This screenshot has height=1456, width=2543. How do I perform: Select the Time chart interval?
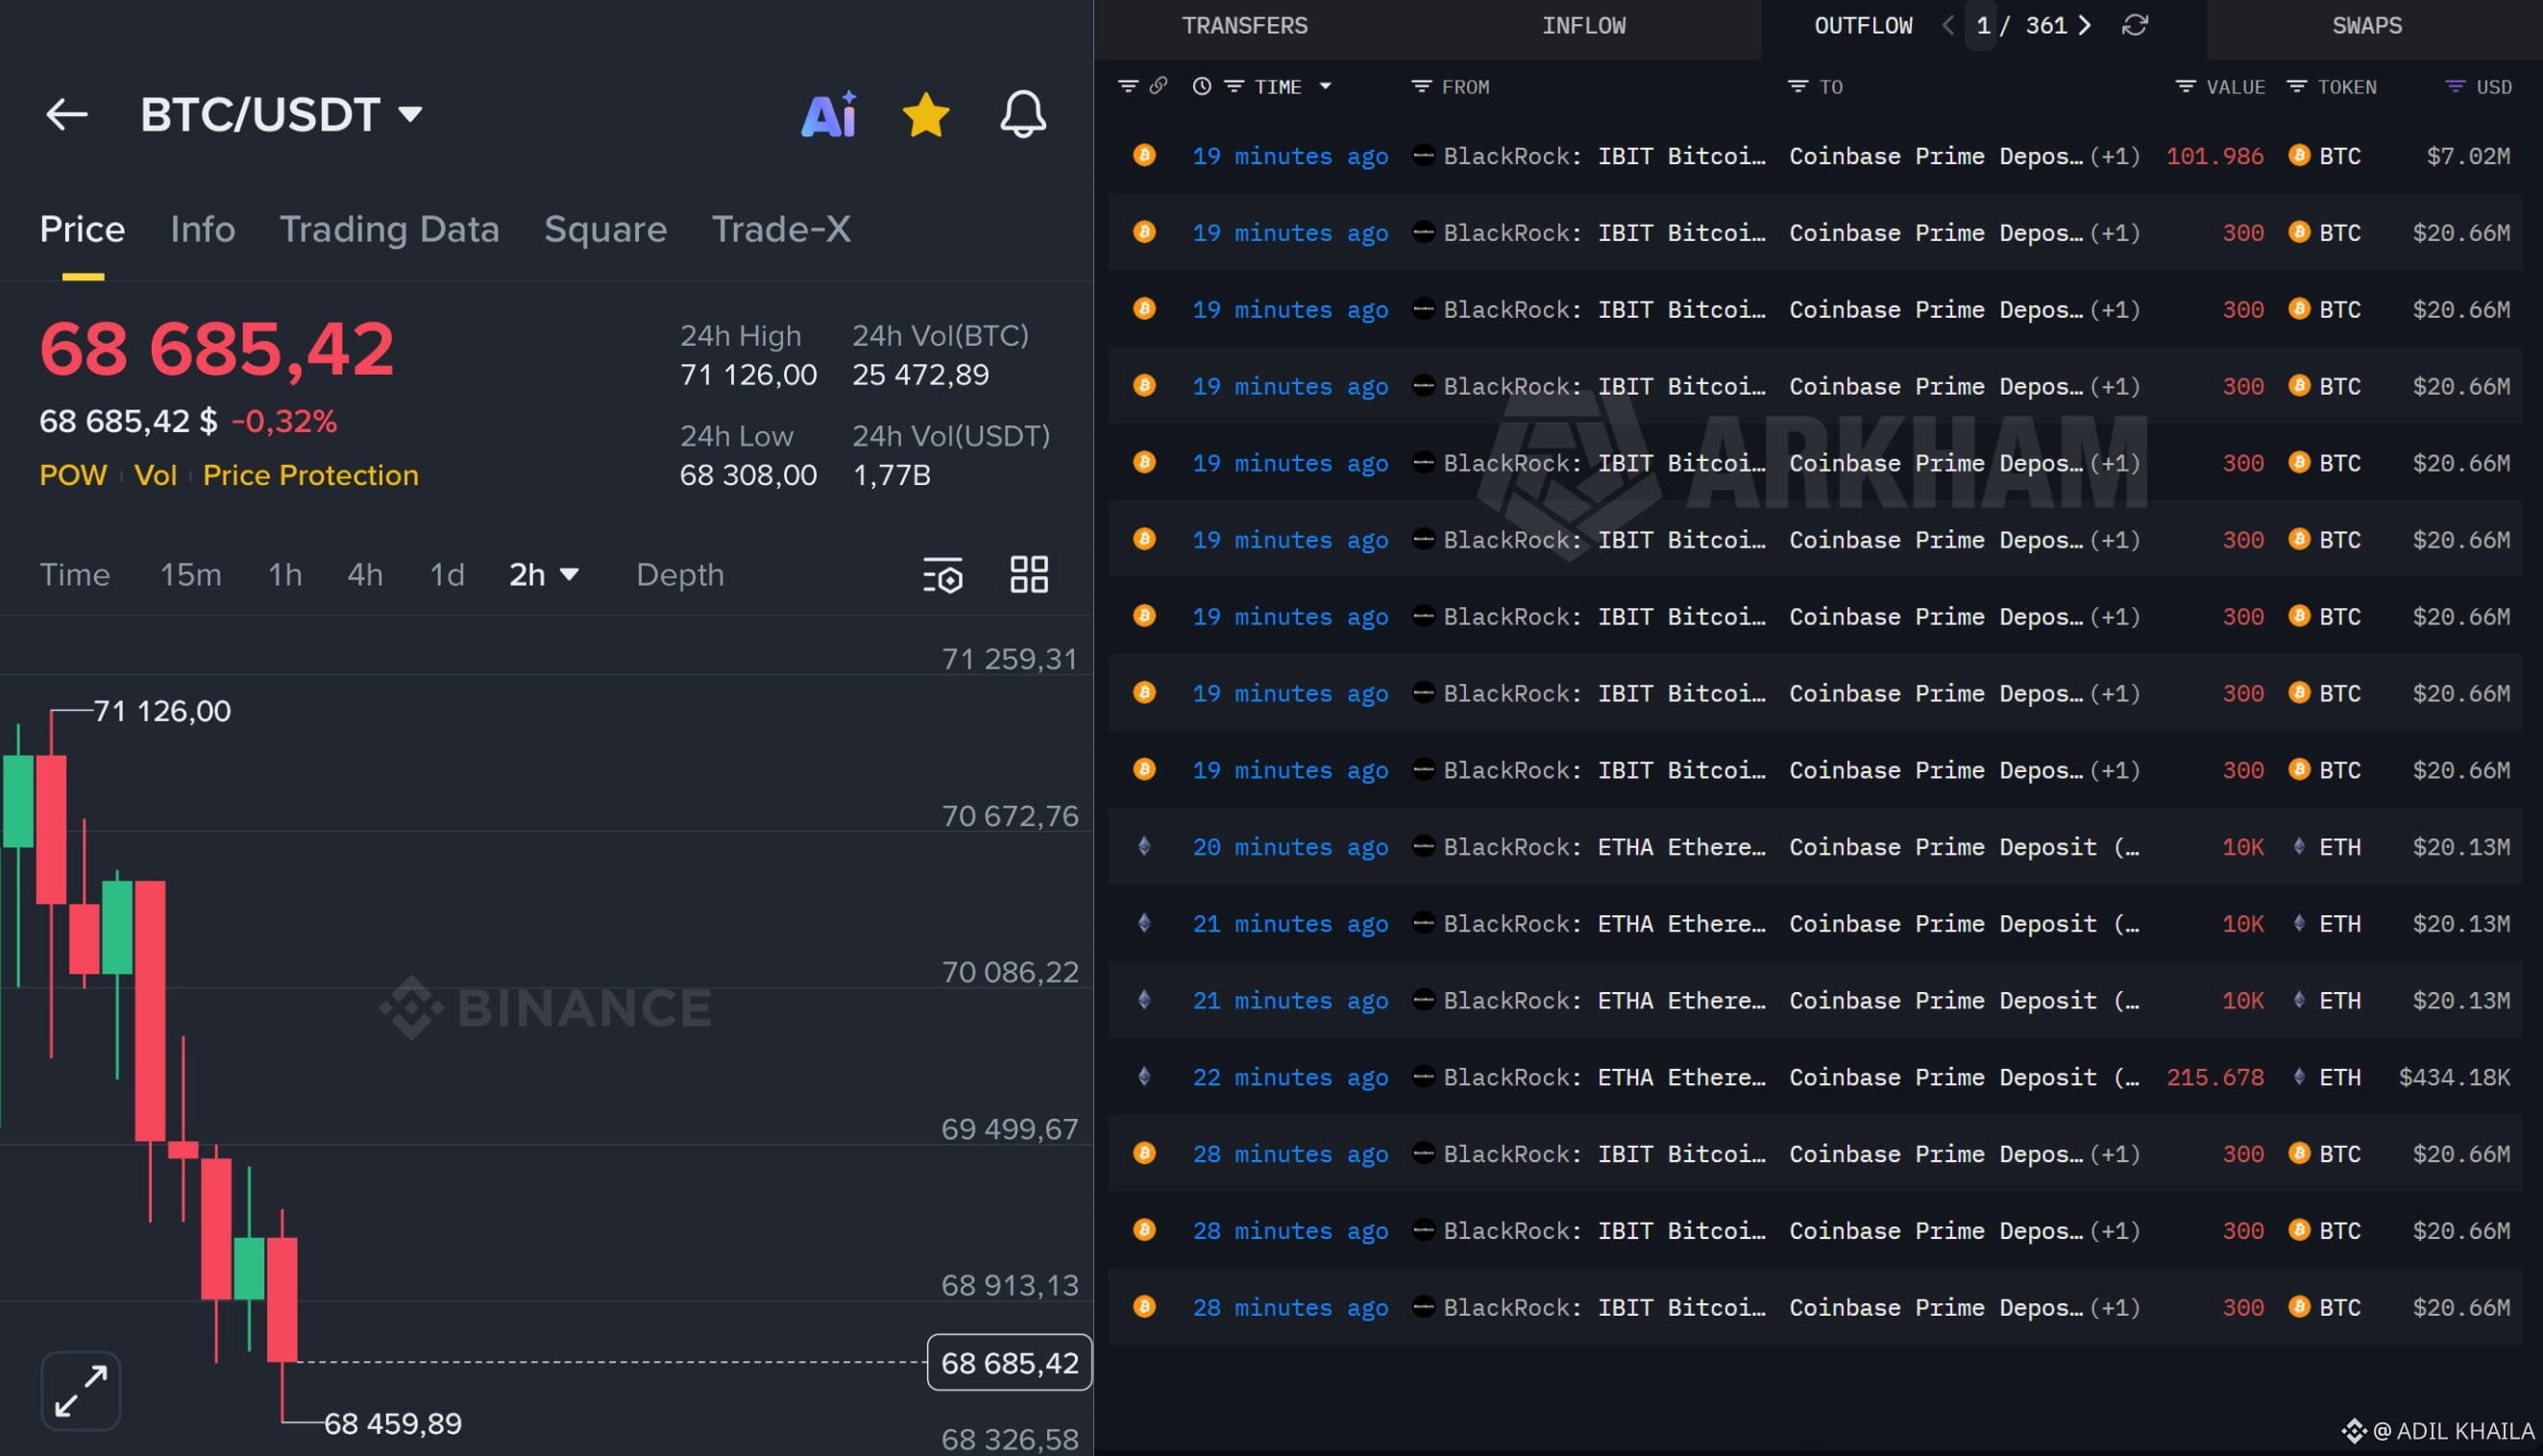point(75,575)
